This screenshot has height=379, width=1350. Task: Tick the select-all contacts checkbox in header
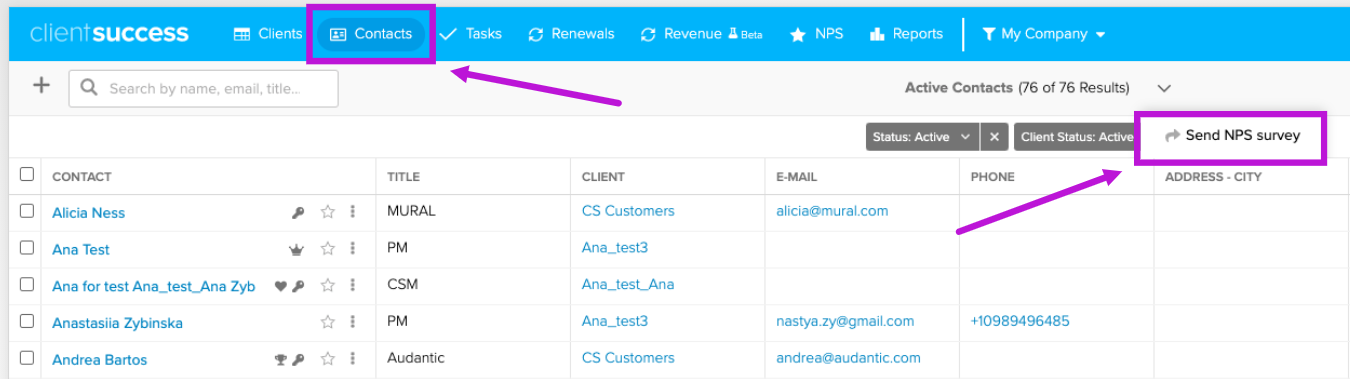[27, 175]
